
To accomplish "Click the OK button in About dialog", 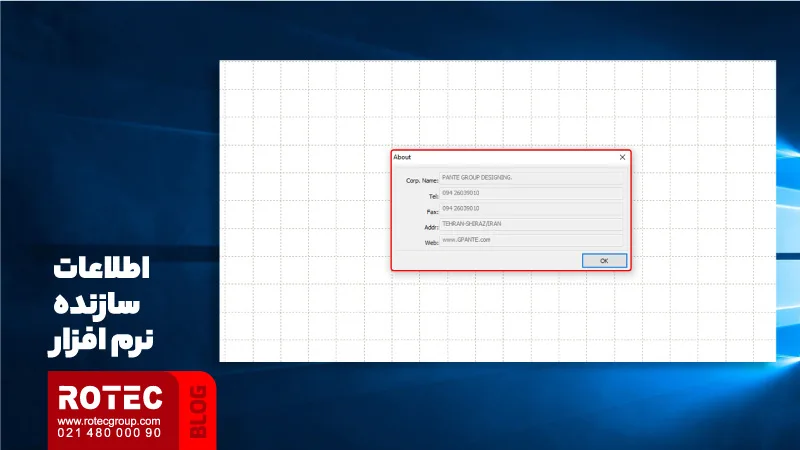I will (x=604, y=260).
